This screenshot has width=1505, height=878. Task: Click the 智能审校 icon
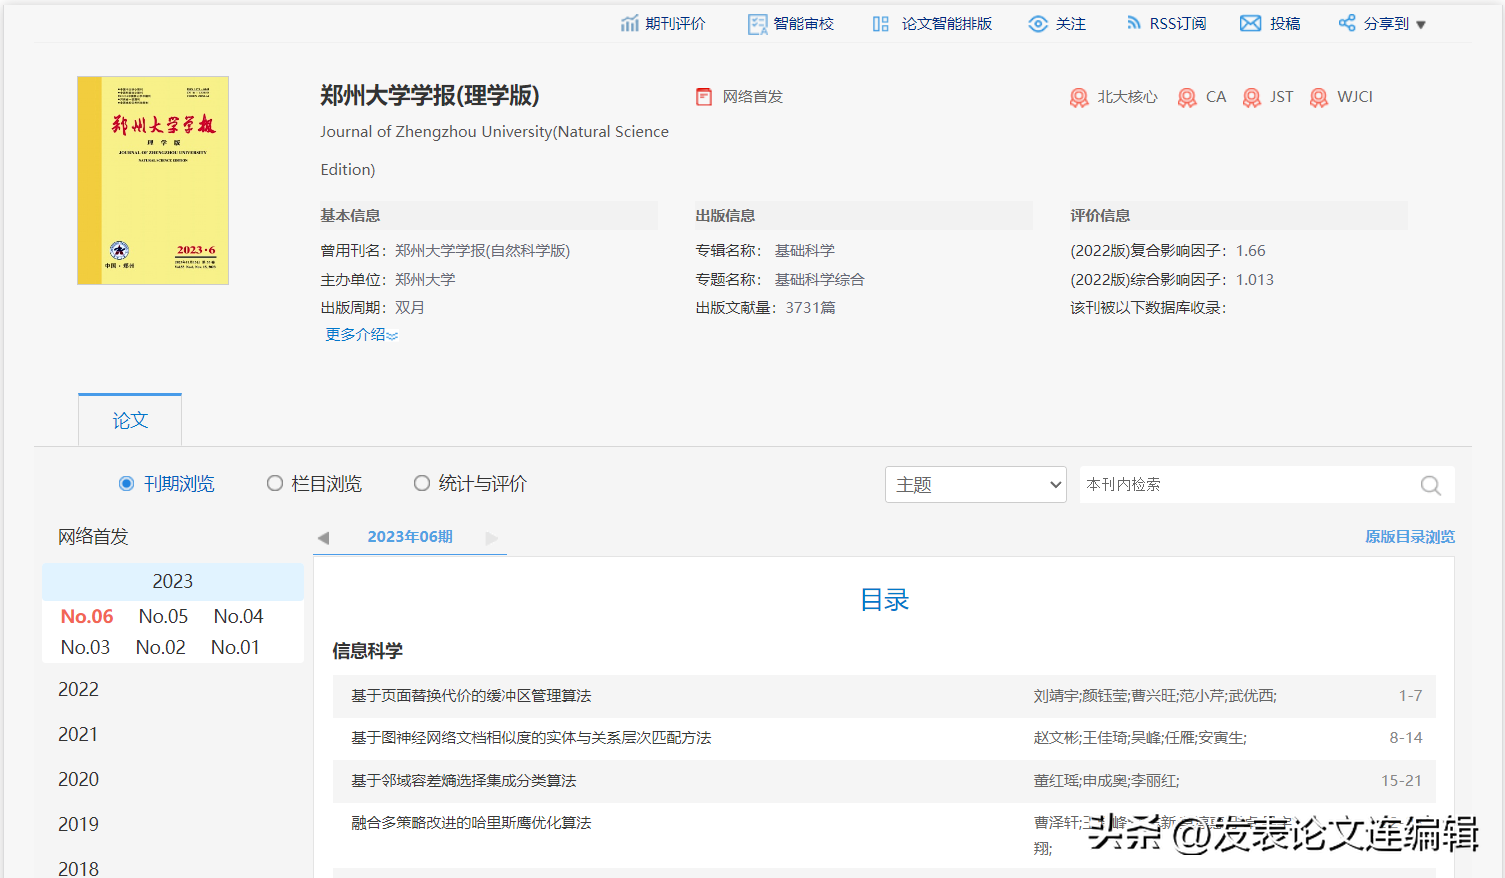[x=757, y=24]
